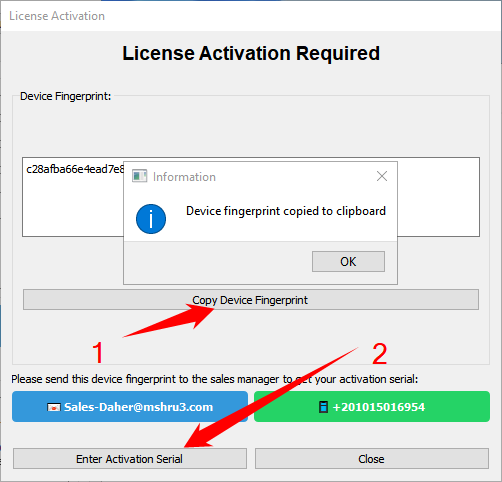Click the envelope icon on the email button
The image size is (502, 482).
54,407
